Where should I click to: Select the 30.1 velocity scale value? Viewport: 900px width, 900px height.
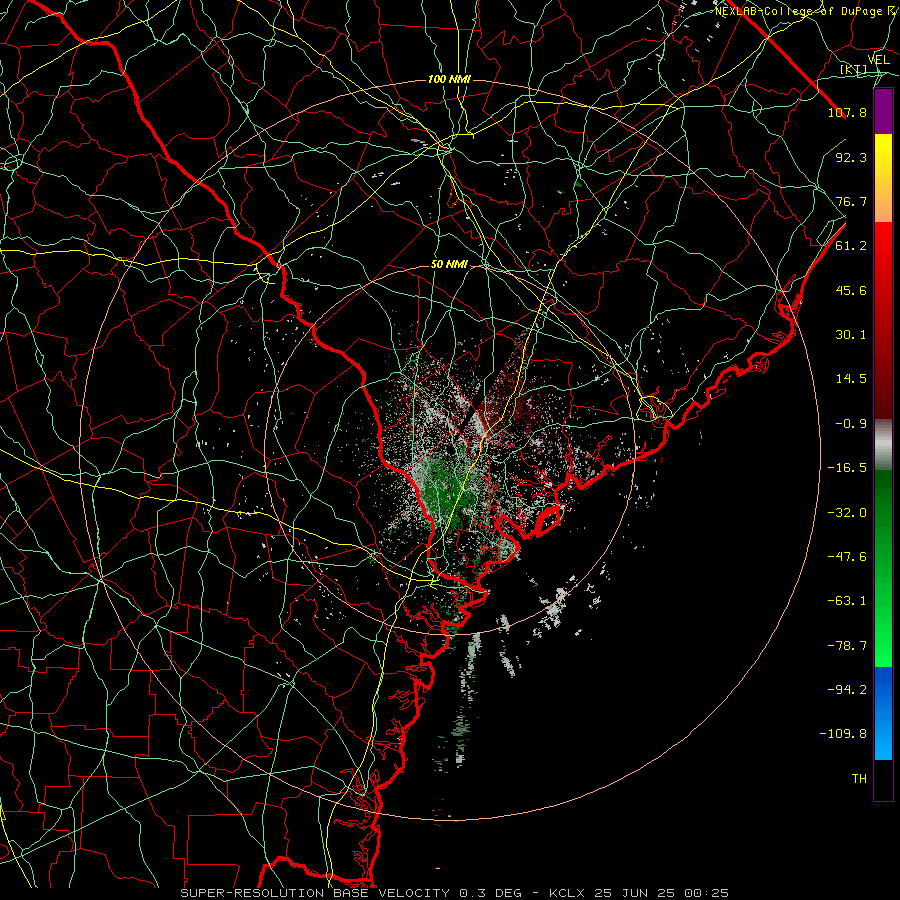(851, 335)
